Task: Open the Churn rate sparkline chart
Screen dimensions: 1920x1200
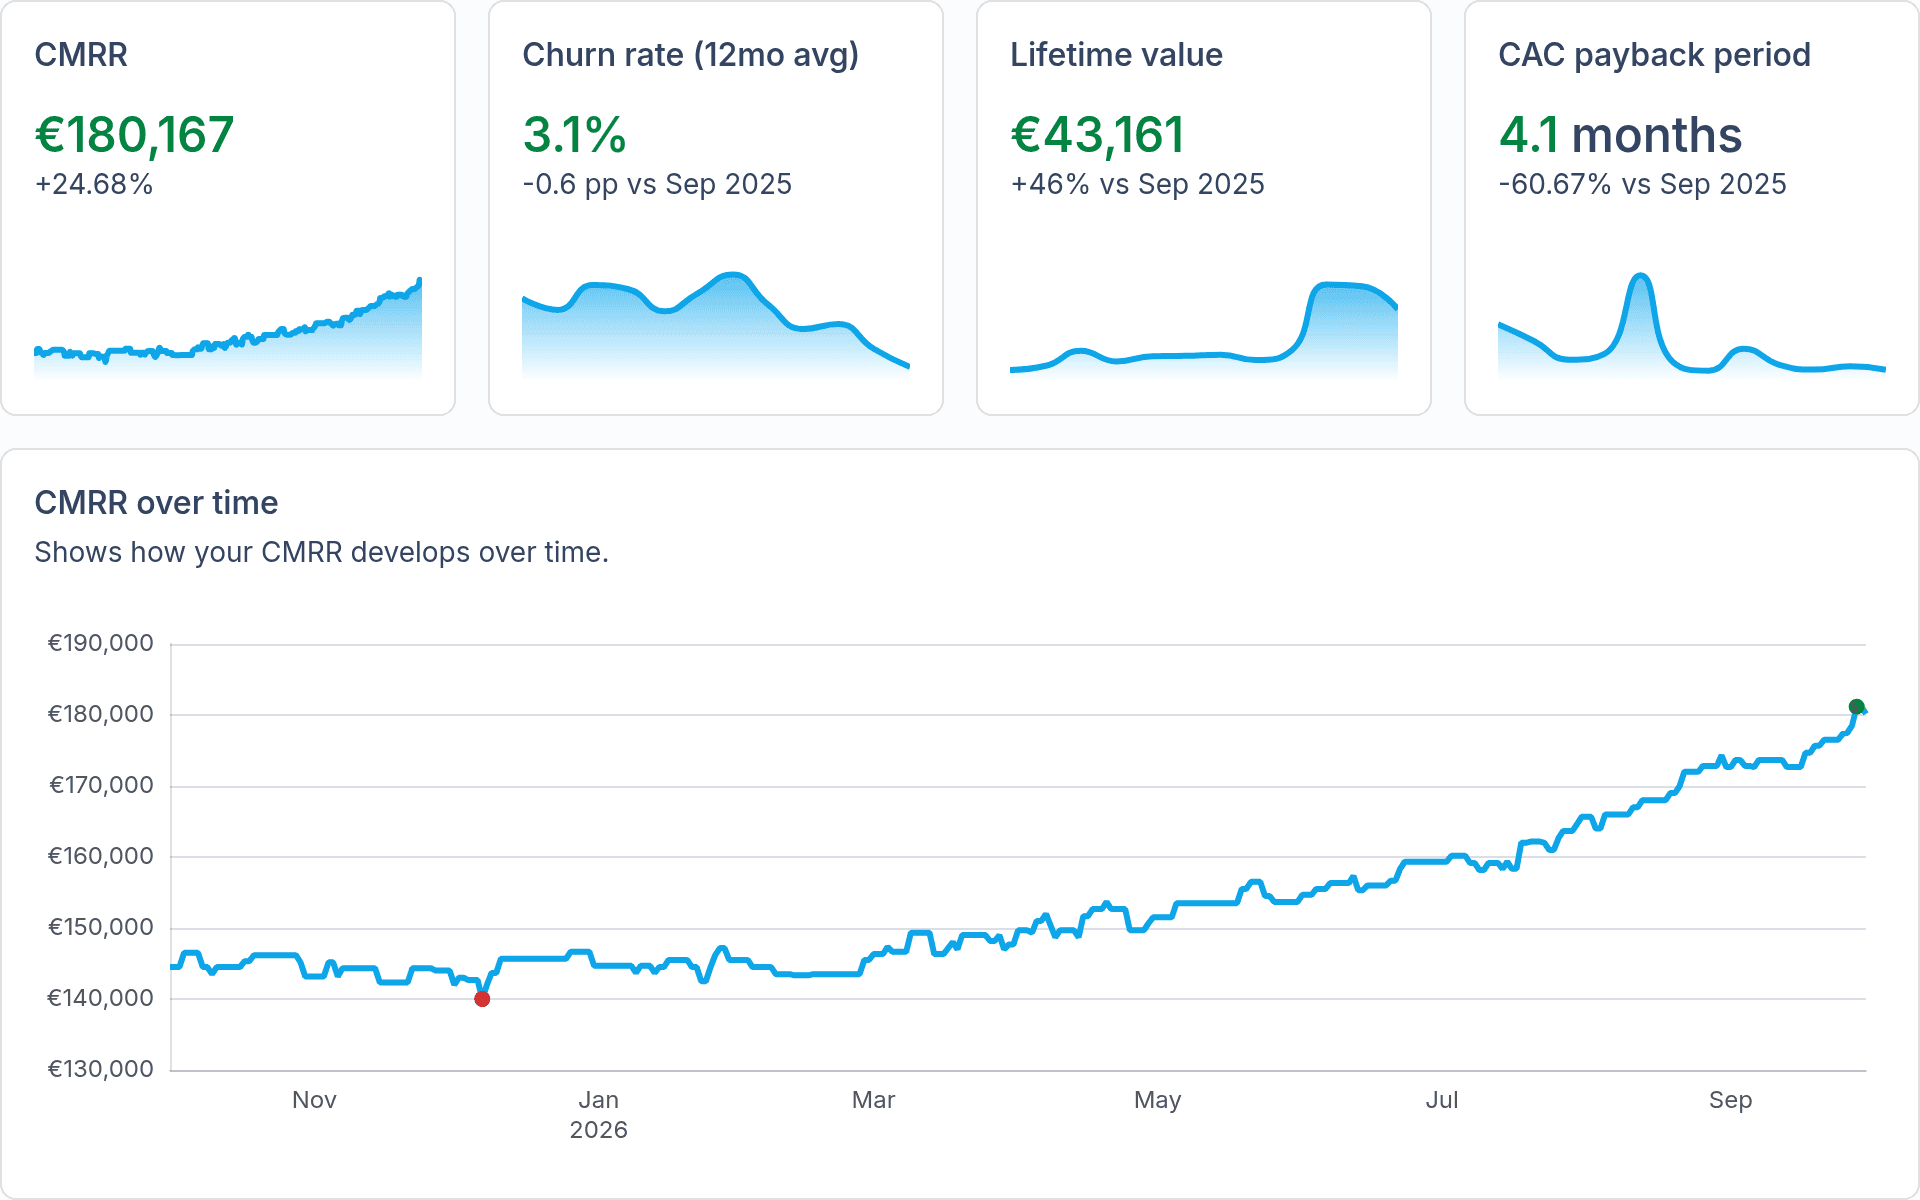Action: 716,326
